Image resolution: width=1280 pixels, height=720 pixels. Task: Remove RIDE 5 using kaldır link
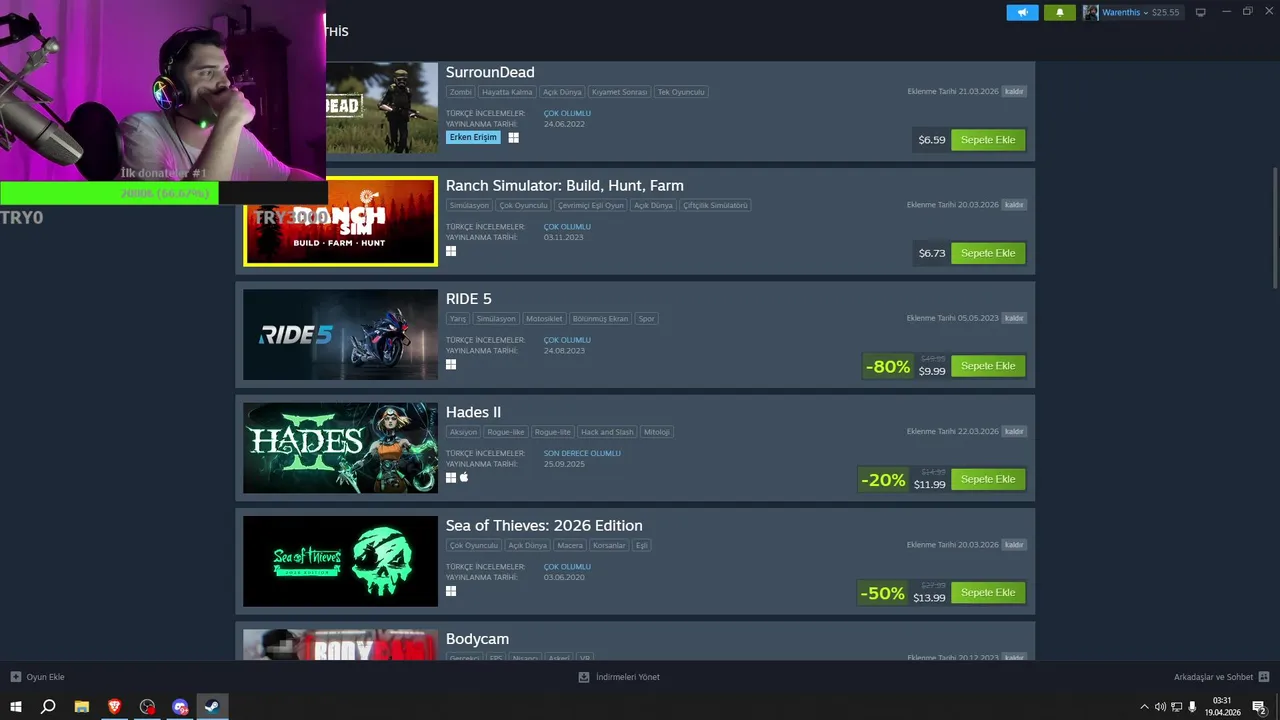[x=1014, y=318]
